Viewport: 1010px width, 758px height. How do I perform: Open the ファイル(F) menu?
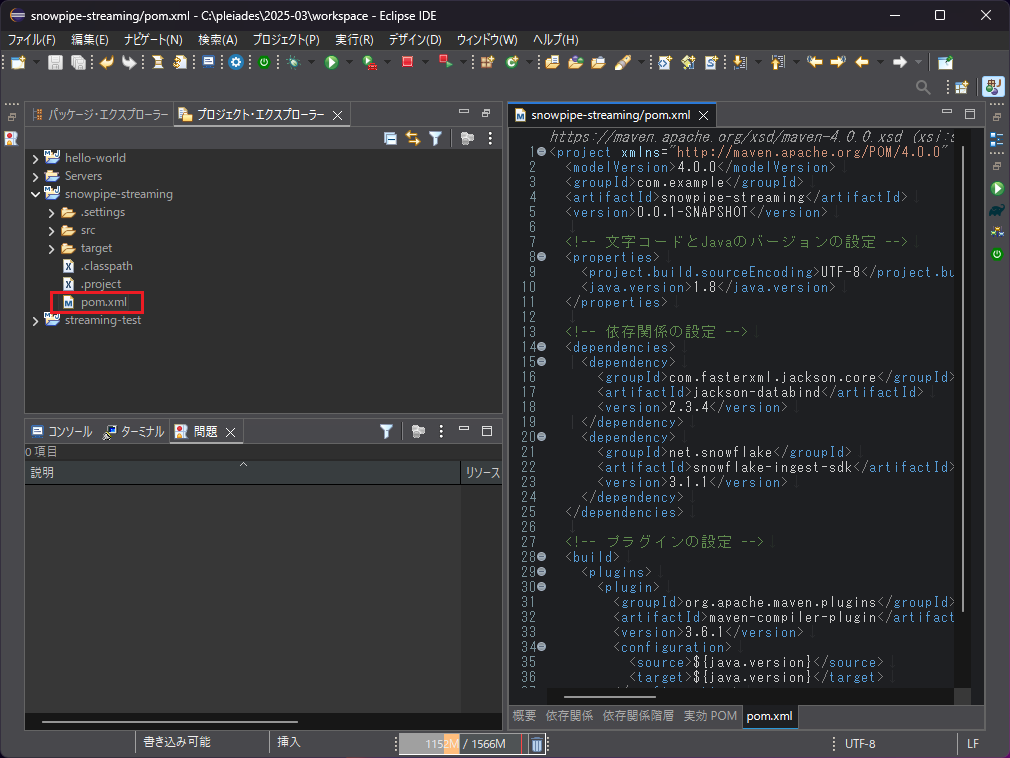pos(32,39)
